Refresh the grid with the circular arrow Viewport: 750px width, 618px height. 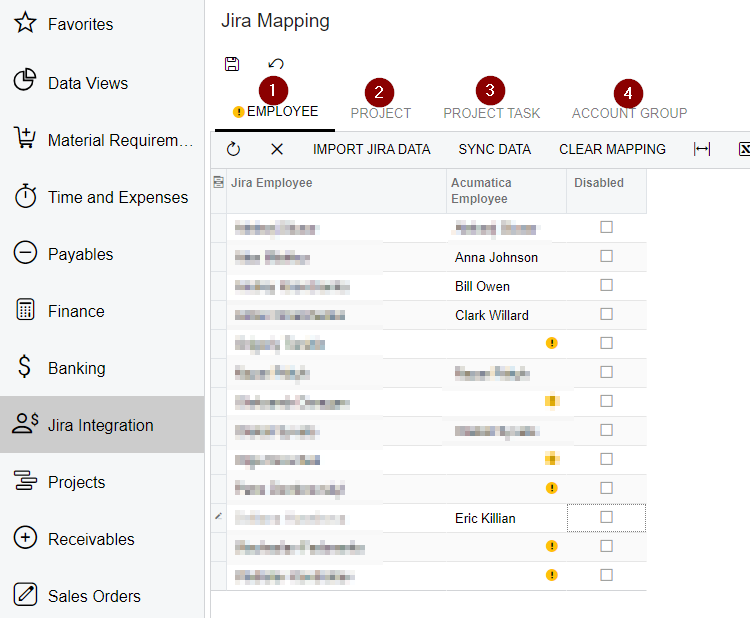pyautogui.click(x=233, y=149)
